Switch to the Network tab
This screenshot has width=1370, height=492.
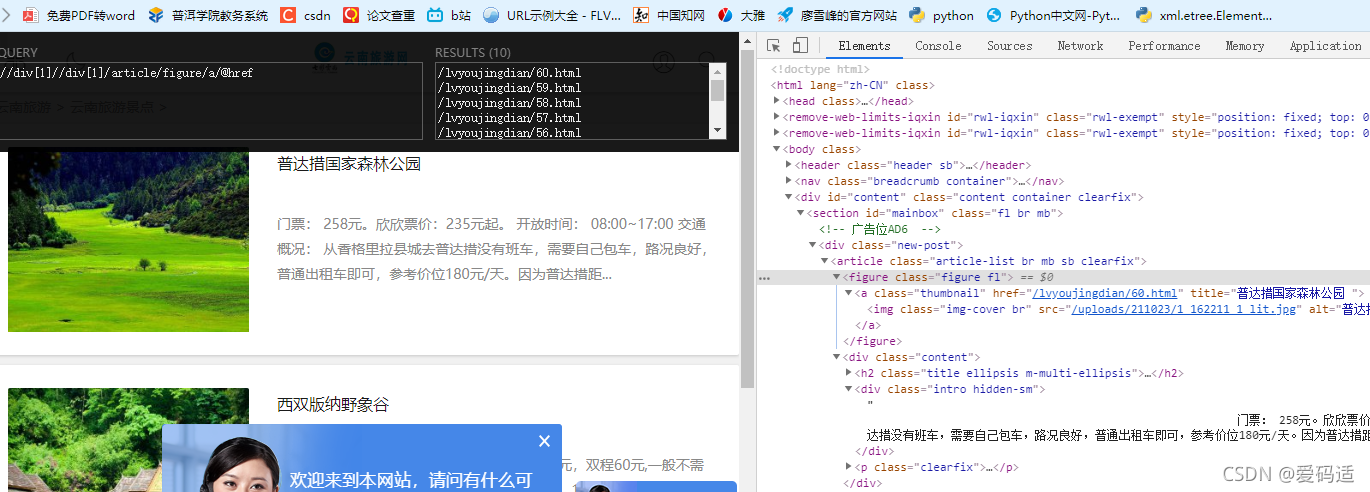[x=1080, y=46]
